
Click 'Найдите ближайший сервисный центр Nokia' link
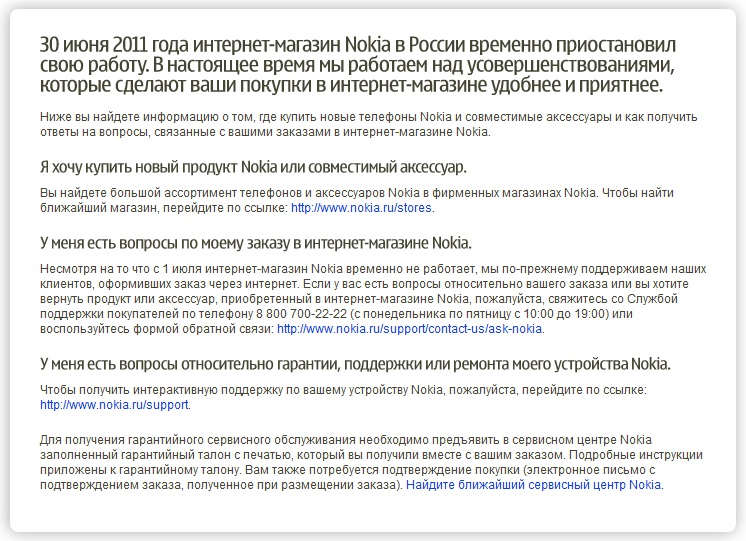pyautogui.click(x=533, y=485)
